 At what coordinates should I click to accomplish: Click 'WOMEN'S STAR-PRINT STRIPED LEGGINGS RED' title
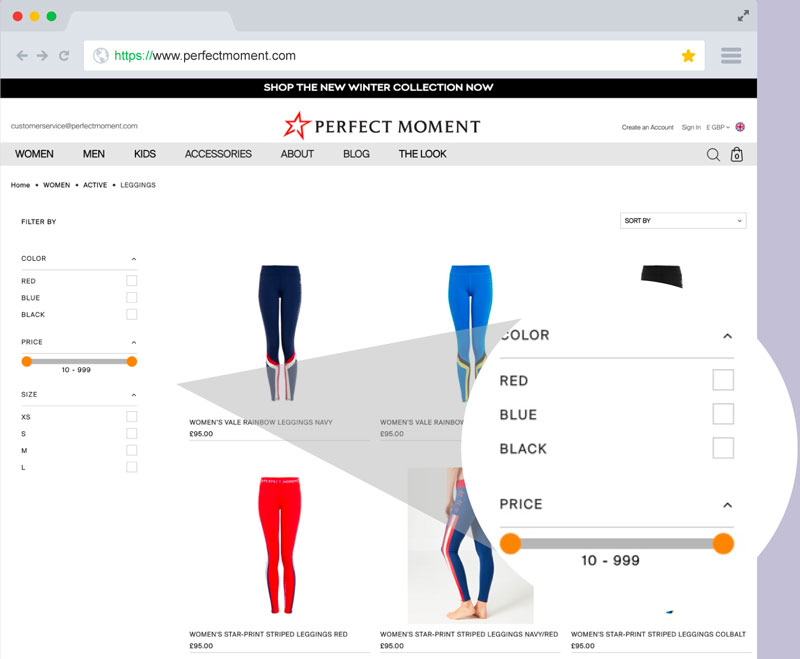pos(268,634)
